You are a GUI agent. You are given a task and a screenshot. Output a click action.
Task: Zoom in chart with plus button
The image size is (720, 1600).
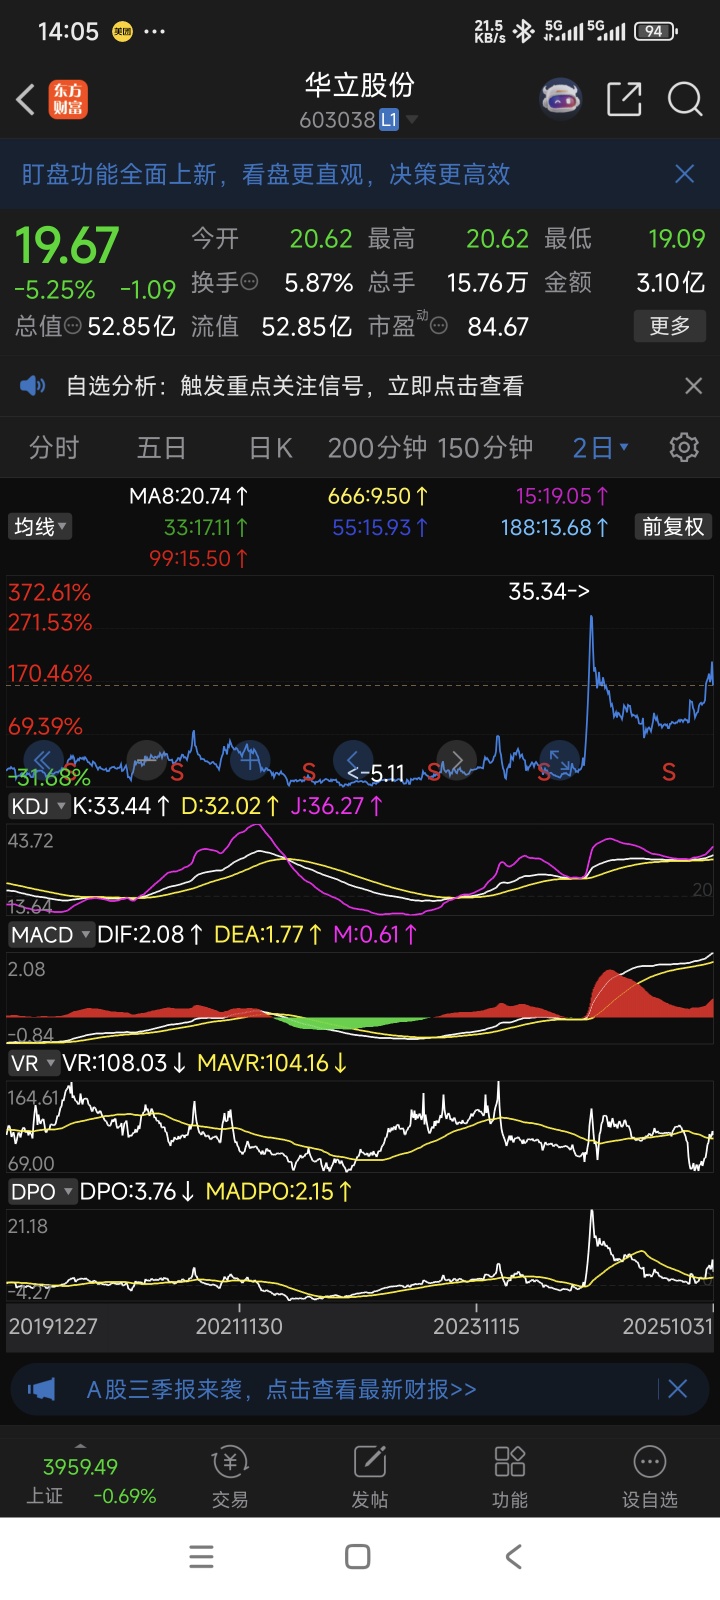pyautogui.click(x=250, y=760)
